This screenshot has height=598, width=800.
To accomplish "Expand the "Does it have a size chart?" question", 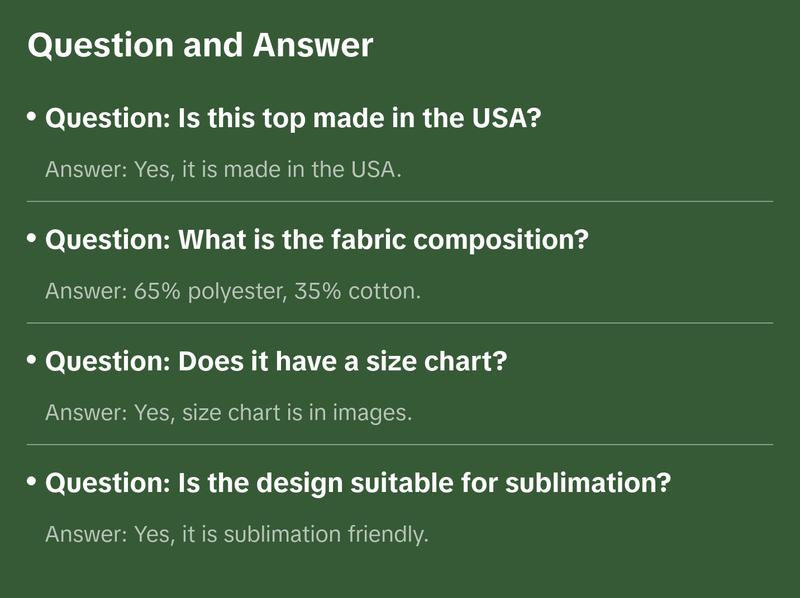I will pyautogui.click(x=277, y=361).
